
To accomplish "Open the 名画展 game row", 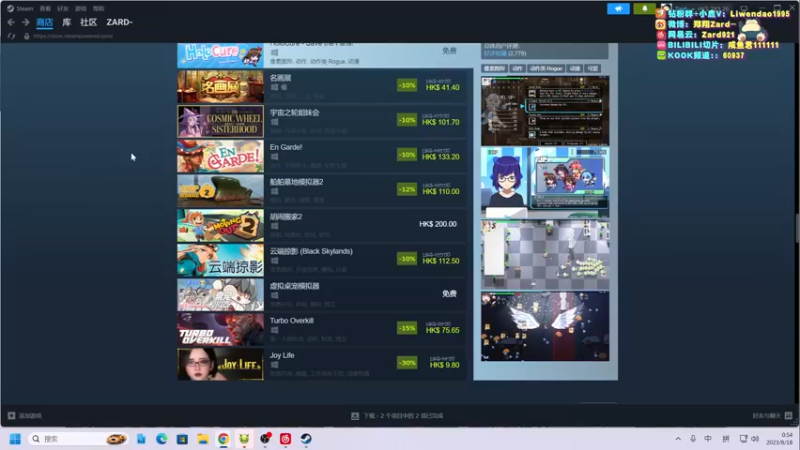I will pyautogui.click(x=322, y=87).
